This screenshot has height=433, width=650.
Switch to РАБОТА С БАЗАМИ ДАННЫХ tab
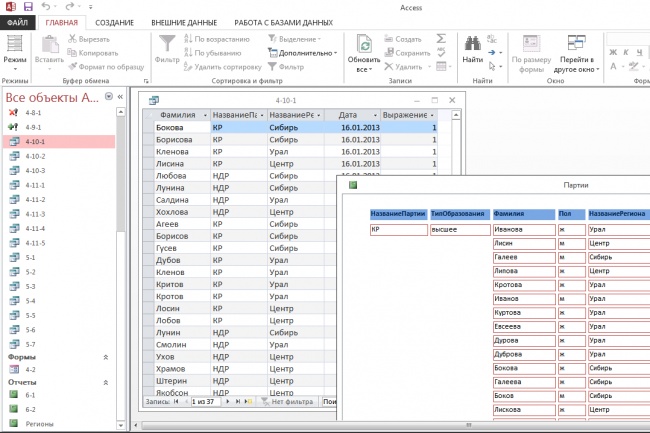coord(284,22)
